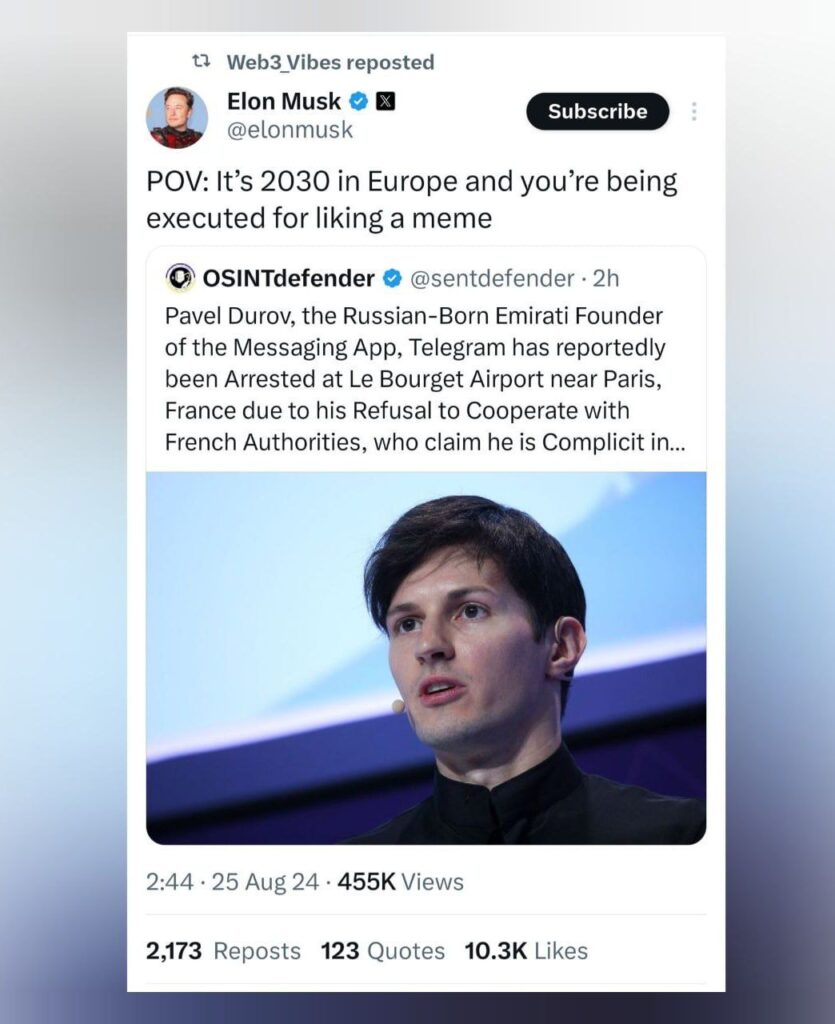835x1024 pixels.
Task: Open the quoted post's photo
Action: click(426, 658)
